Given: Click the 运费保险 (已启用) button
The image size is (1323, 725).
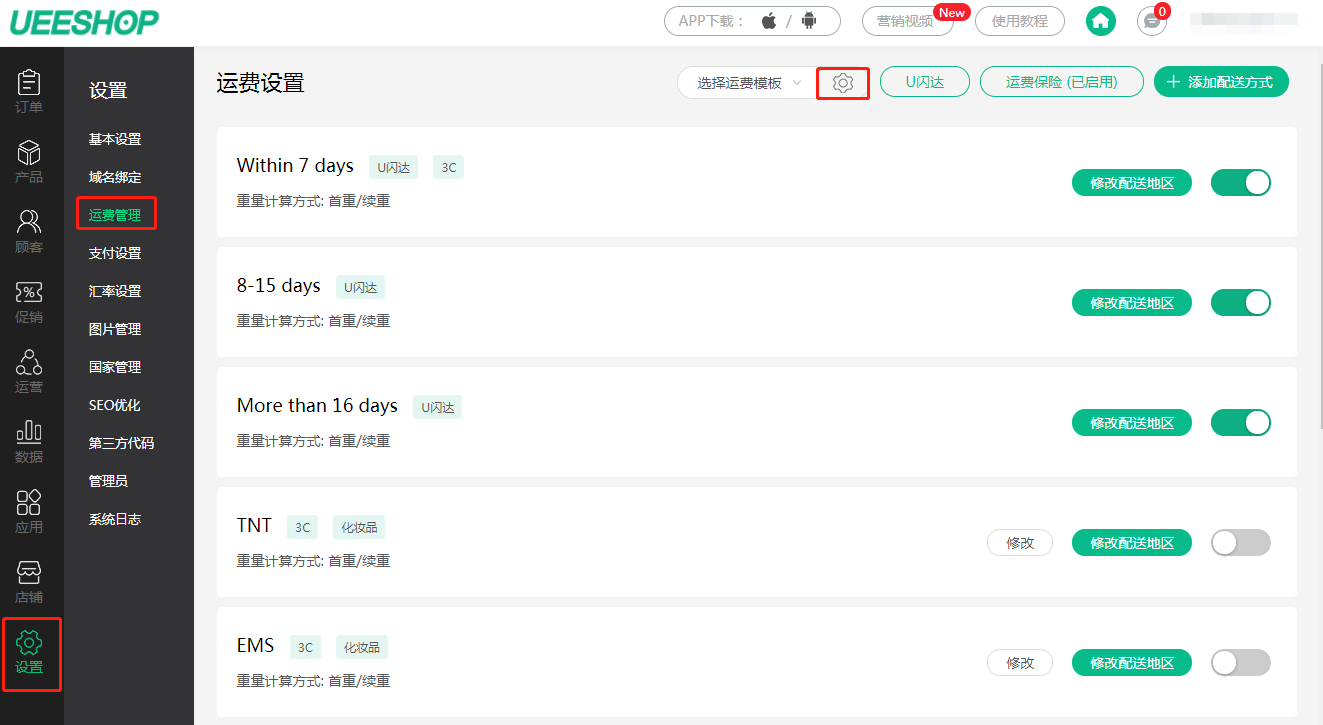Looking at the screenshot, I should point(1062,82).
